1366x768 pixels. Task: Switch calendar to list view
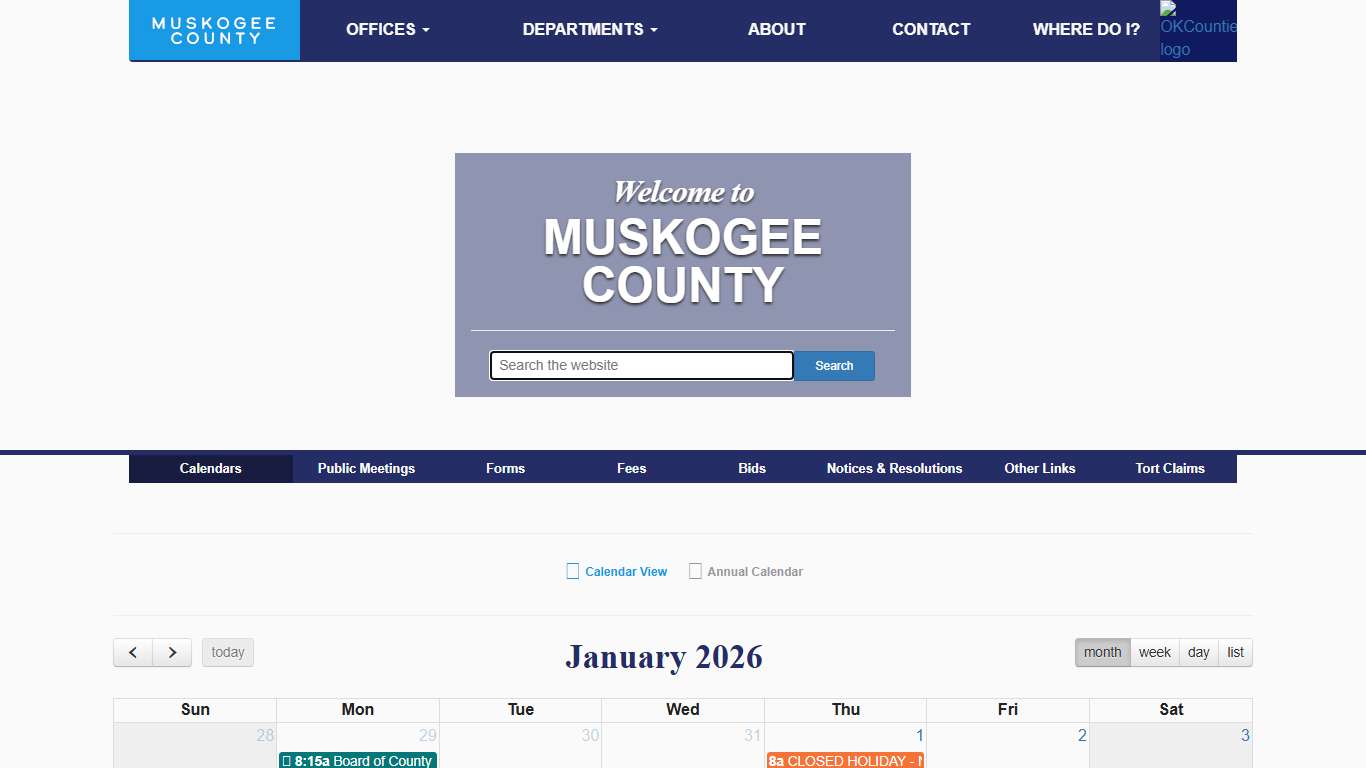(1235, 653)
